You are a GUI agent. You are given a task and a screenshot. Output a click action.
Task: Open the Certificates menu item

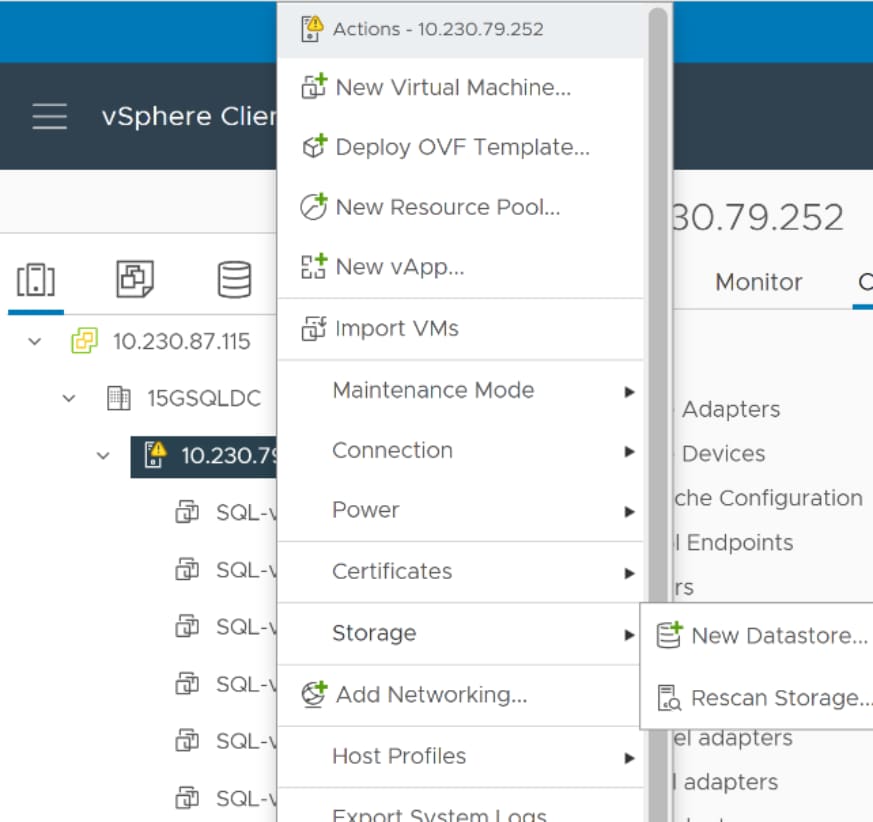click(x=460, y=571)
